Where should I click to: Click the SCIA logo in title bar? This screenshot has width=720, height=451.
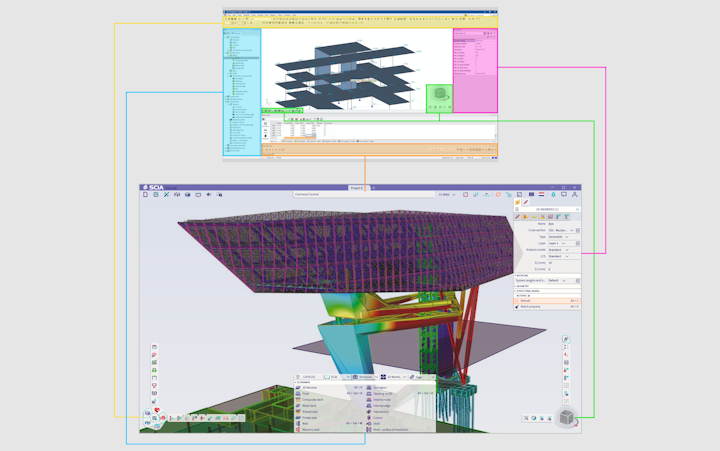click(x=155, y=187)
